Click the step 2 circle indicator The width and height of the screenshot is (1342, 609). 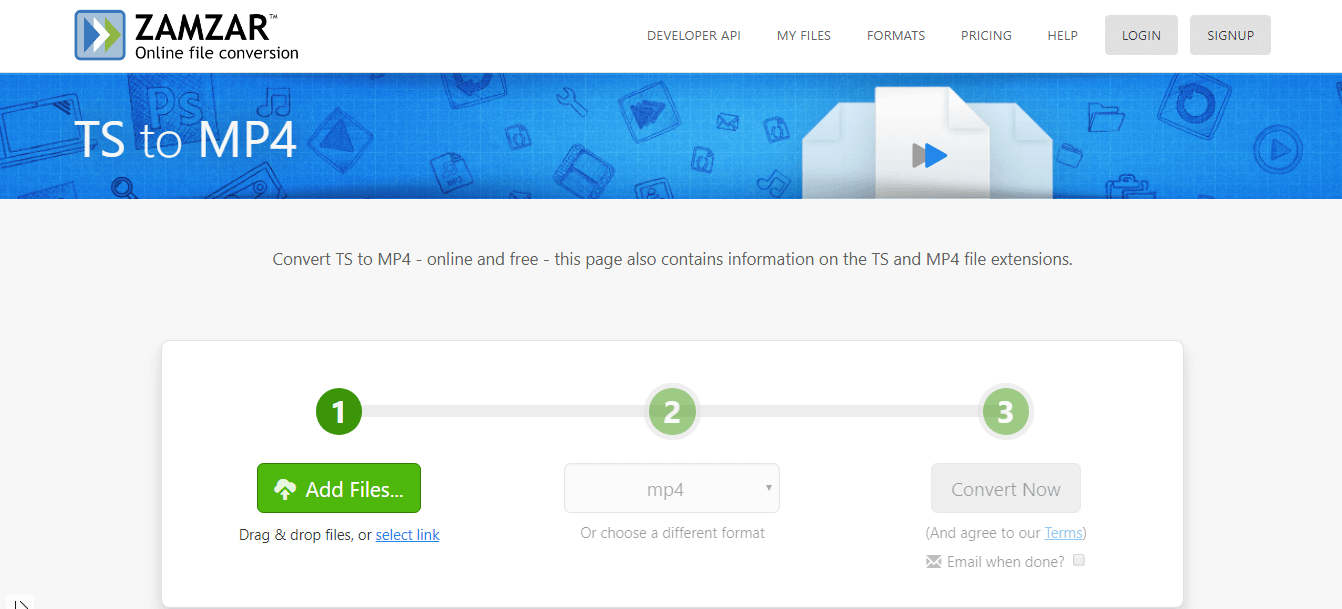(x=672, y=412)
